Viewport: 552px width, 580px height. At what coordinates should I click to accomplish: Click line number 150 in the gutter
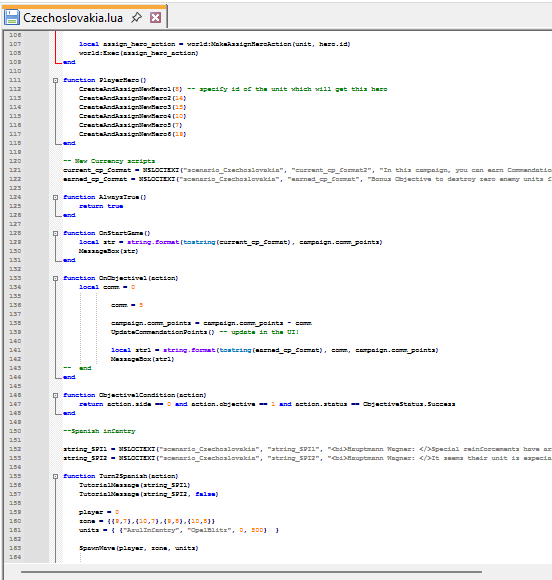[x=15, y=431]
